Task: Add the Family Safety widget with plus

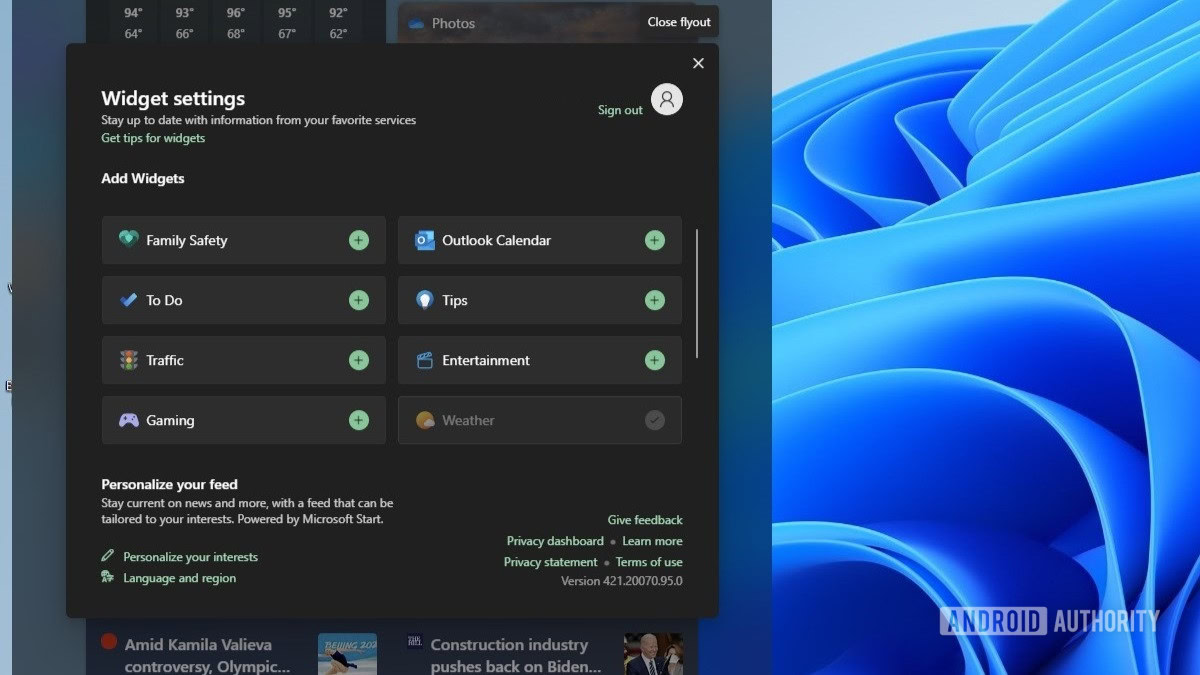Action: (x=359, y=240)
